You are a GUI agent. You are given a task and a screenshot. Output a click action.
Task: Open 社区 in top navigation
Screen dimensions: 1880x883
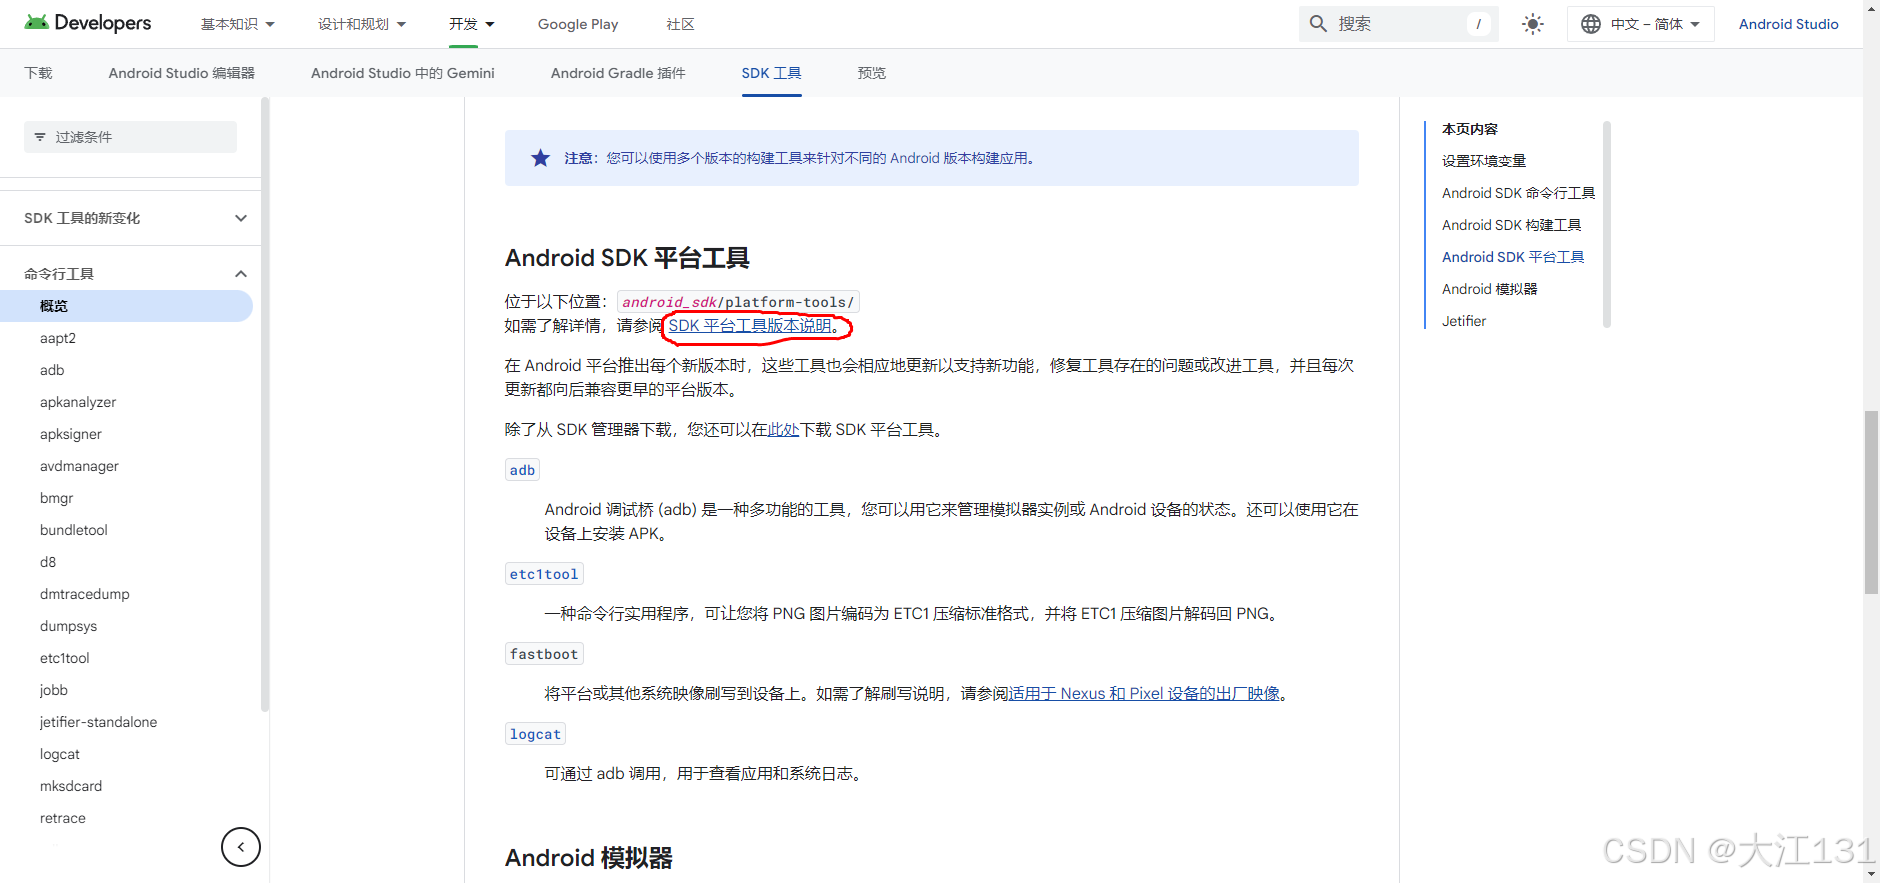click(680, 24)
